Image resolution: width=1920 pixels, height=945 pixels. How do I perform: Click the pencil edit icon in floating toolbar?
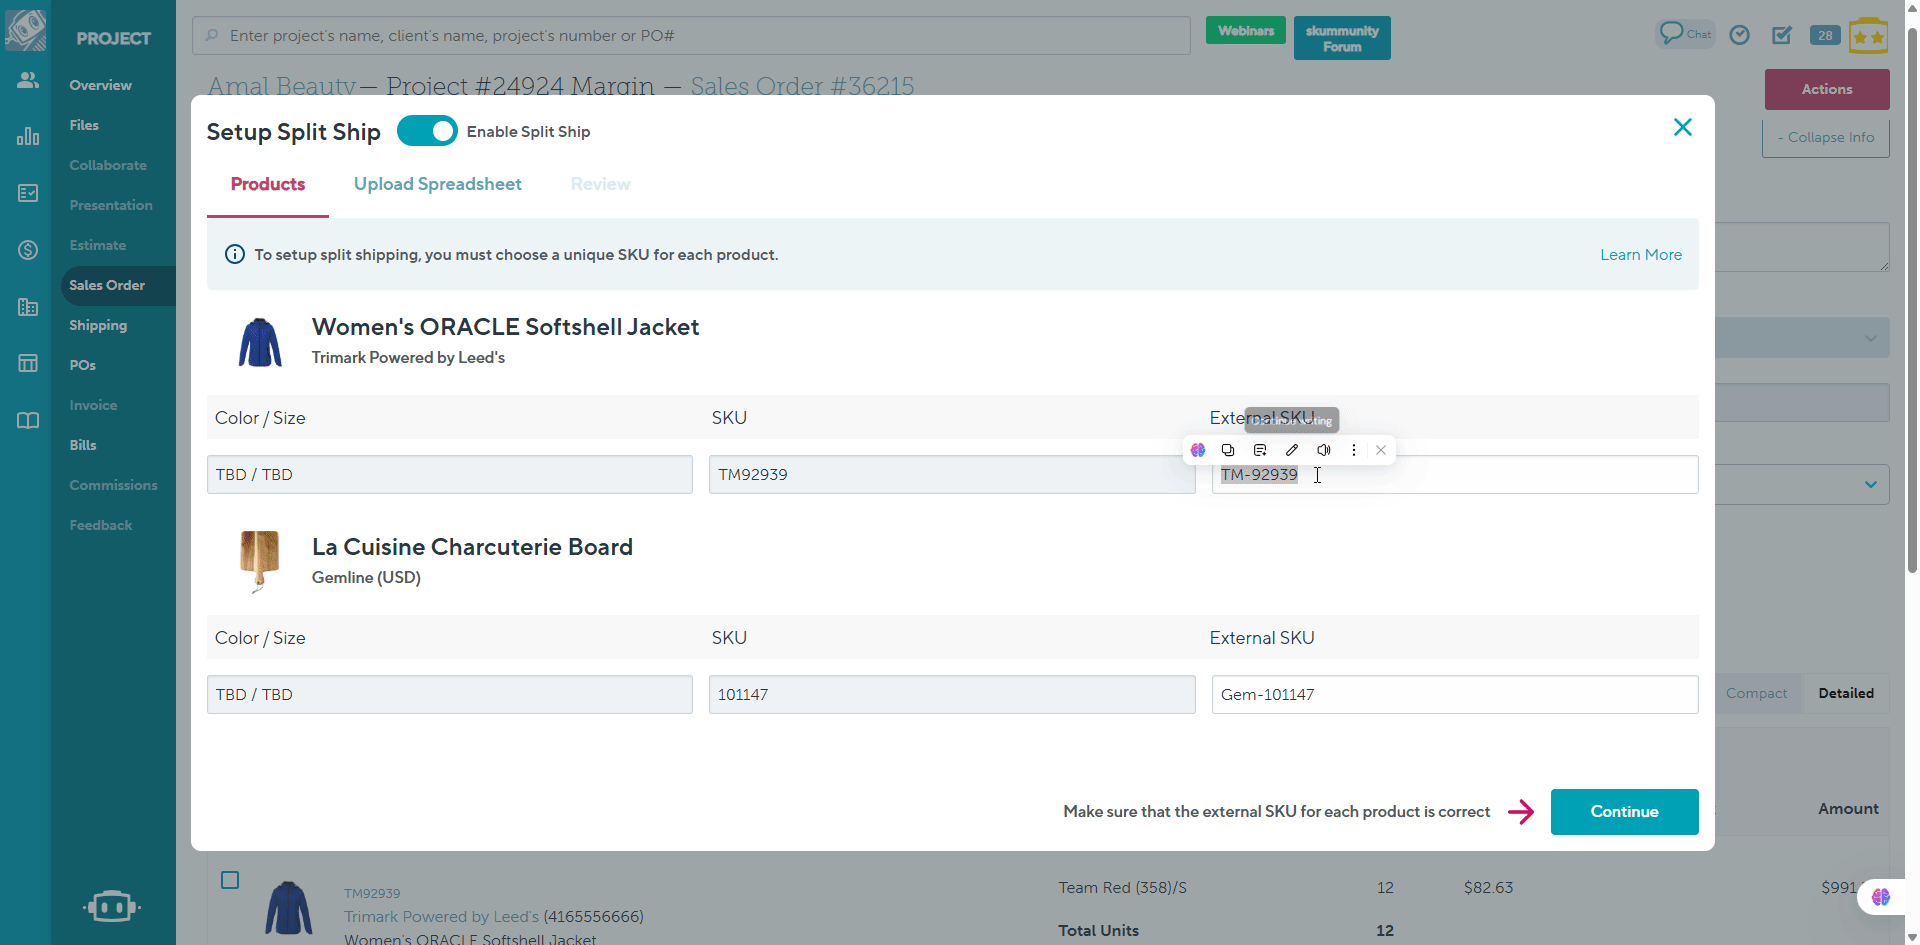[1292, 450]
